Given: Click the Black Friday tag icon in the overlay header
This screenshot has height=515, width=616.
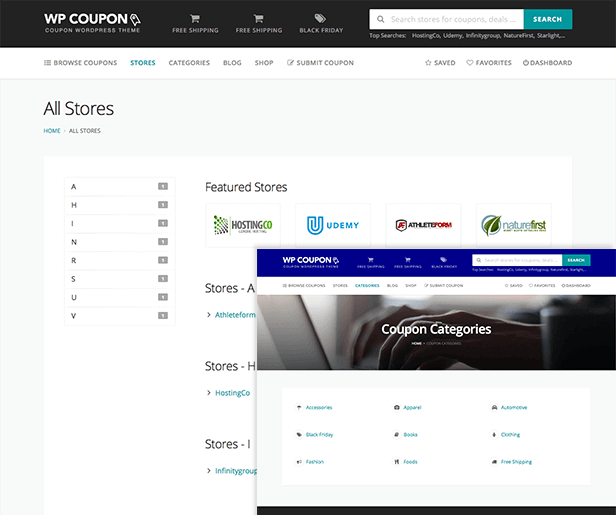Looking at the screenshot, I should tap(444, 262).
